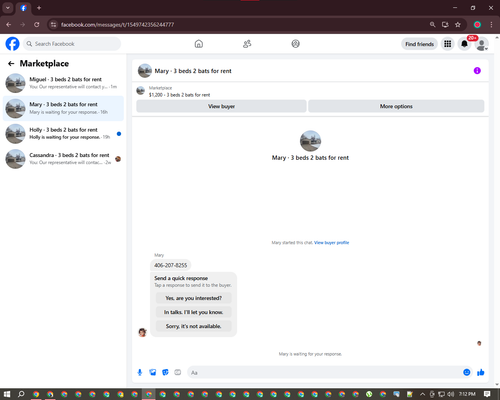Open the emoji picker in composer

(x=467, y=372)
